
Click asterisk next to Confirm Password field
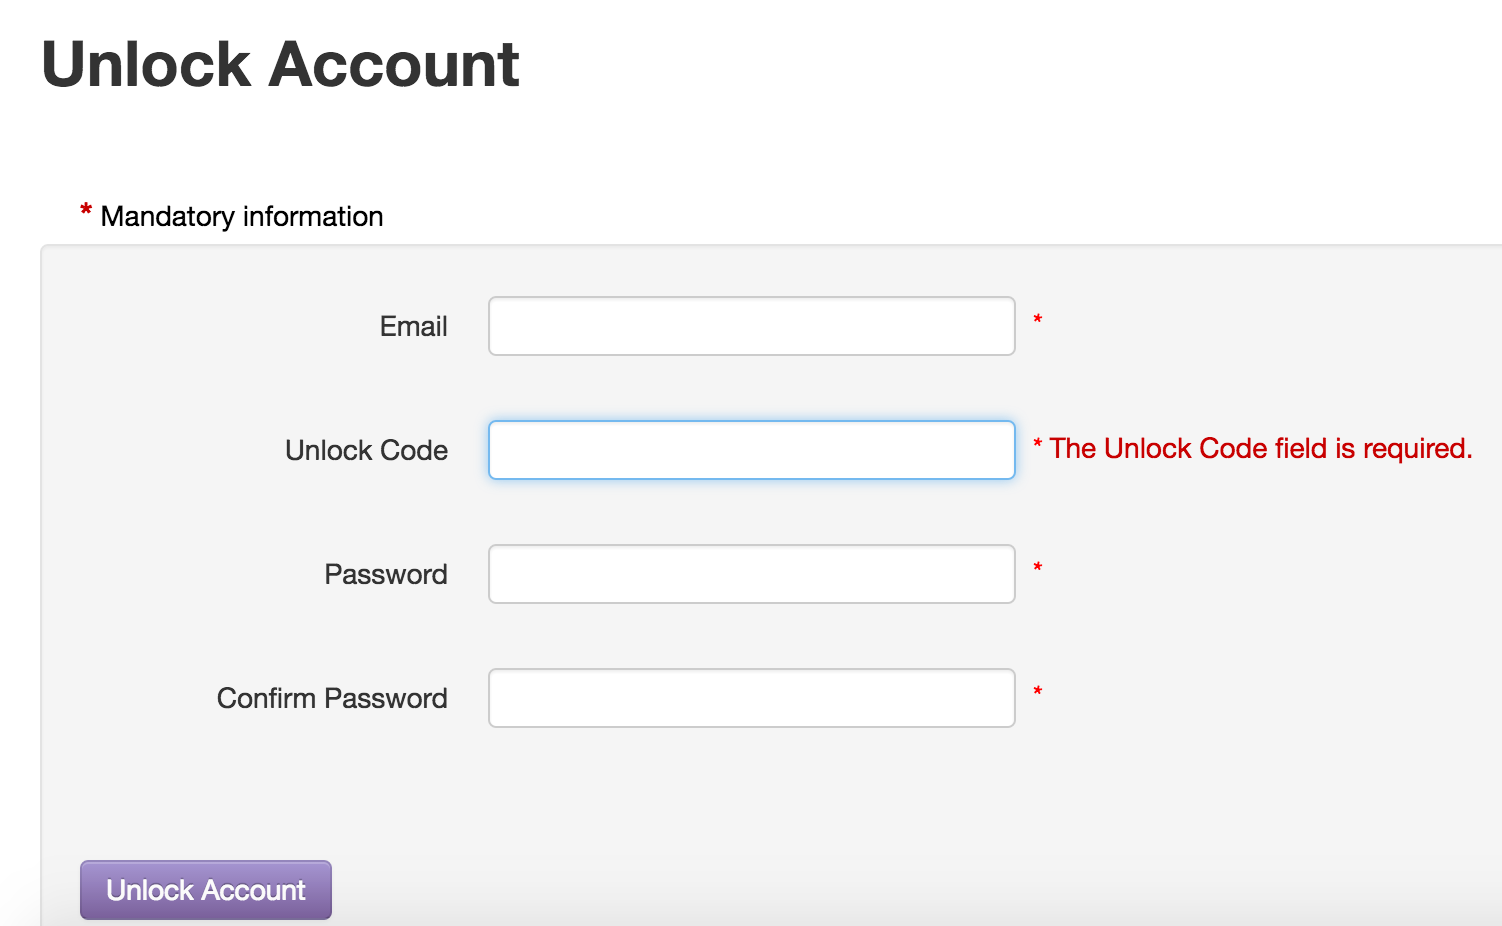(x=1038, y=693)
